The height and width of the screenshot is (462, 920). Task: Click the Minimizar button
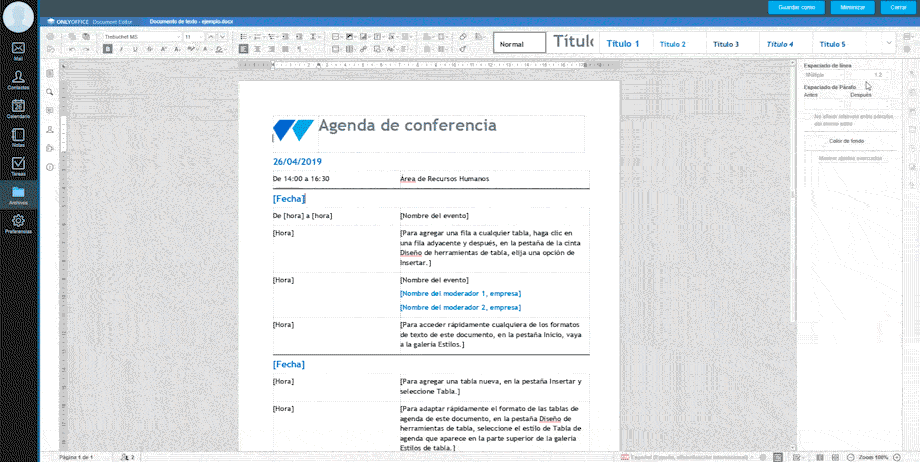[x=853, y=7]
